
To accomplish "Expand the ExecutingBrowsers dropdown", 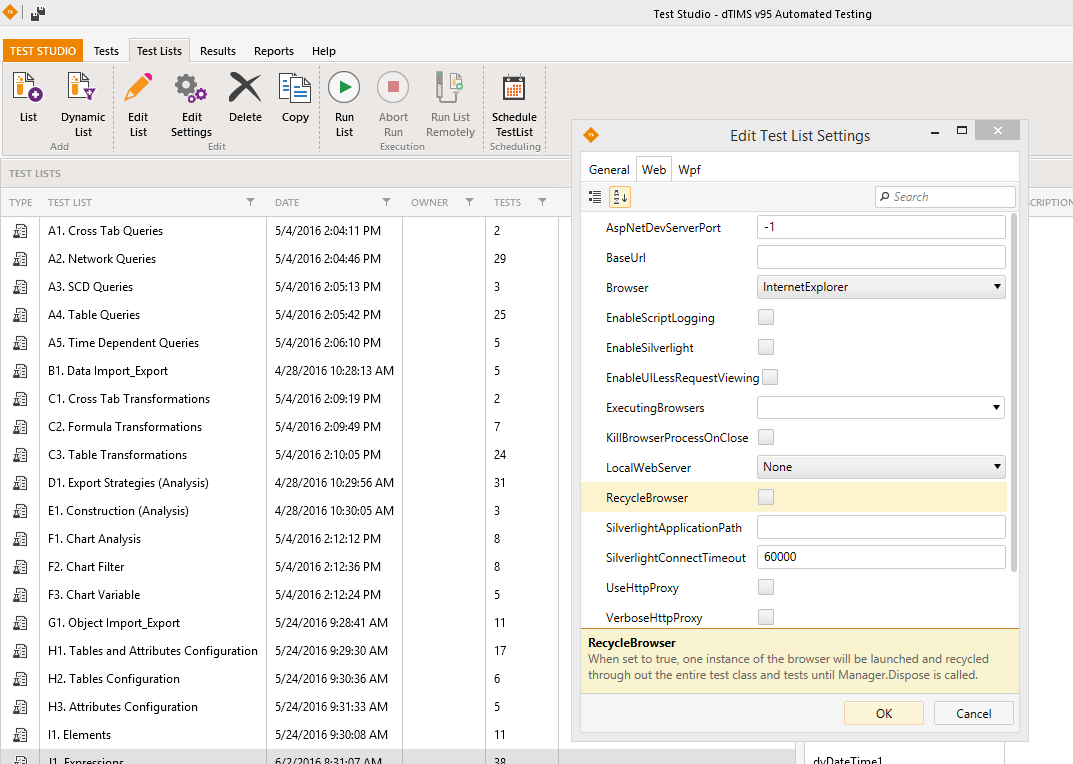I will pos(881,407).
